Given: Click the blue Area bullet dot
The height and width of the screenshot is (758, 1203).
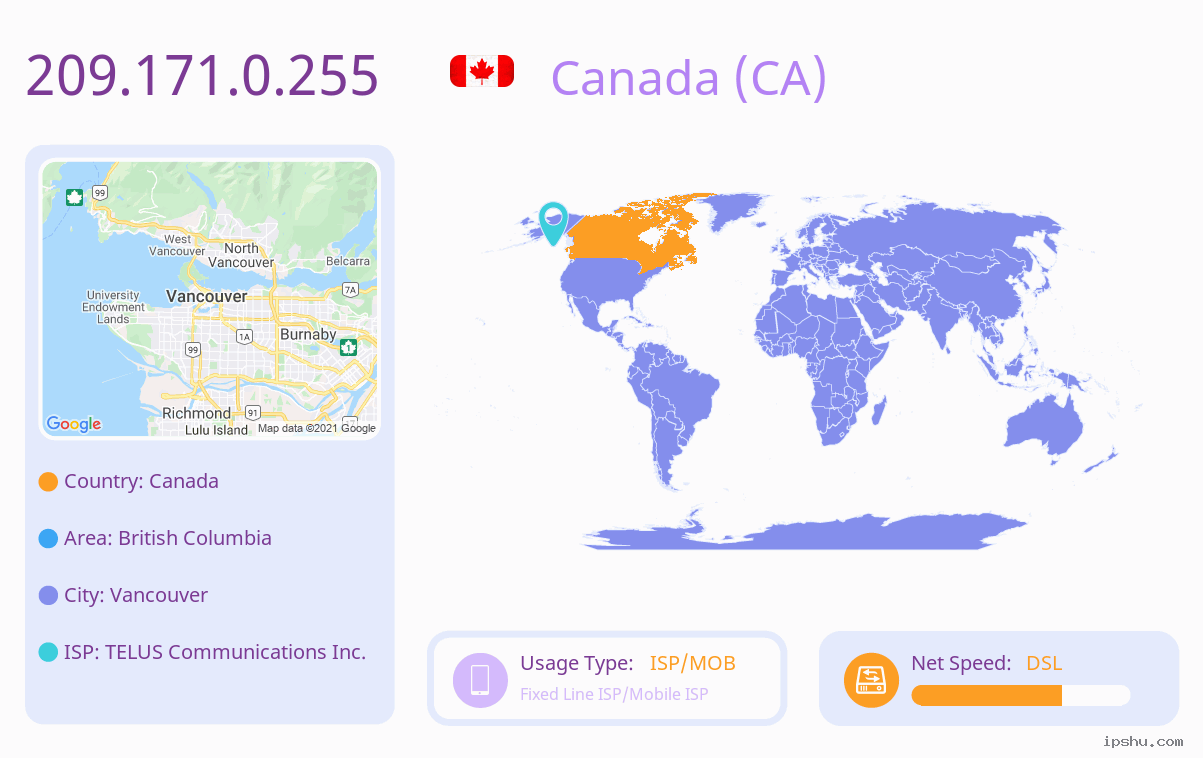Looking at the screenshot, I should (x=48, y=539).
